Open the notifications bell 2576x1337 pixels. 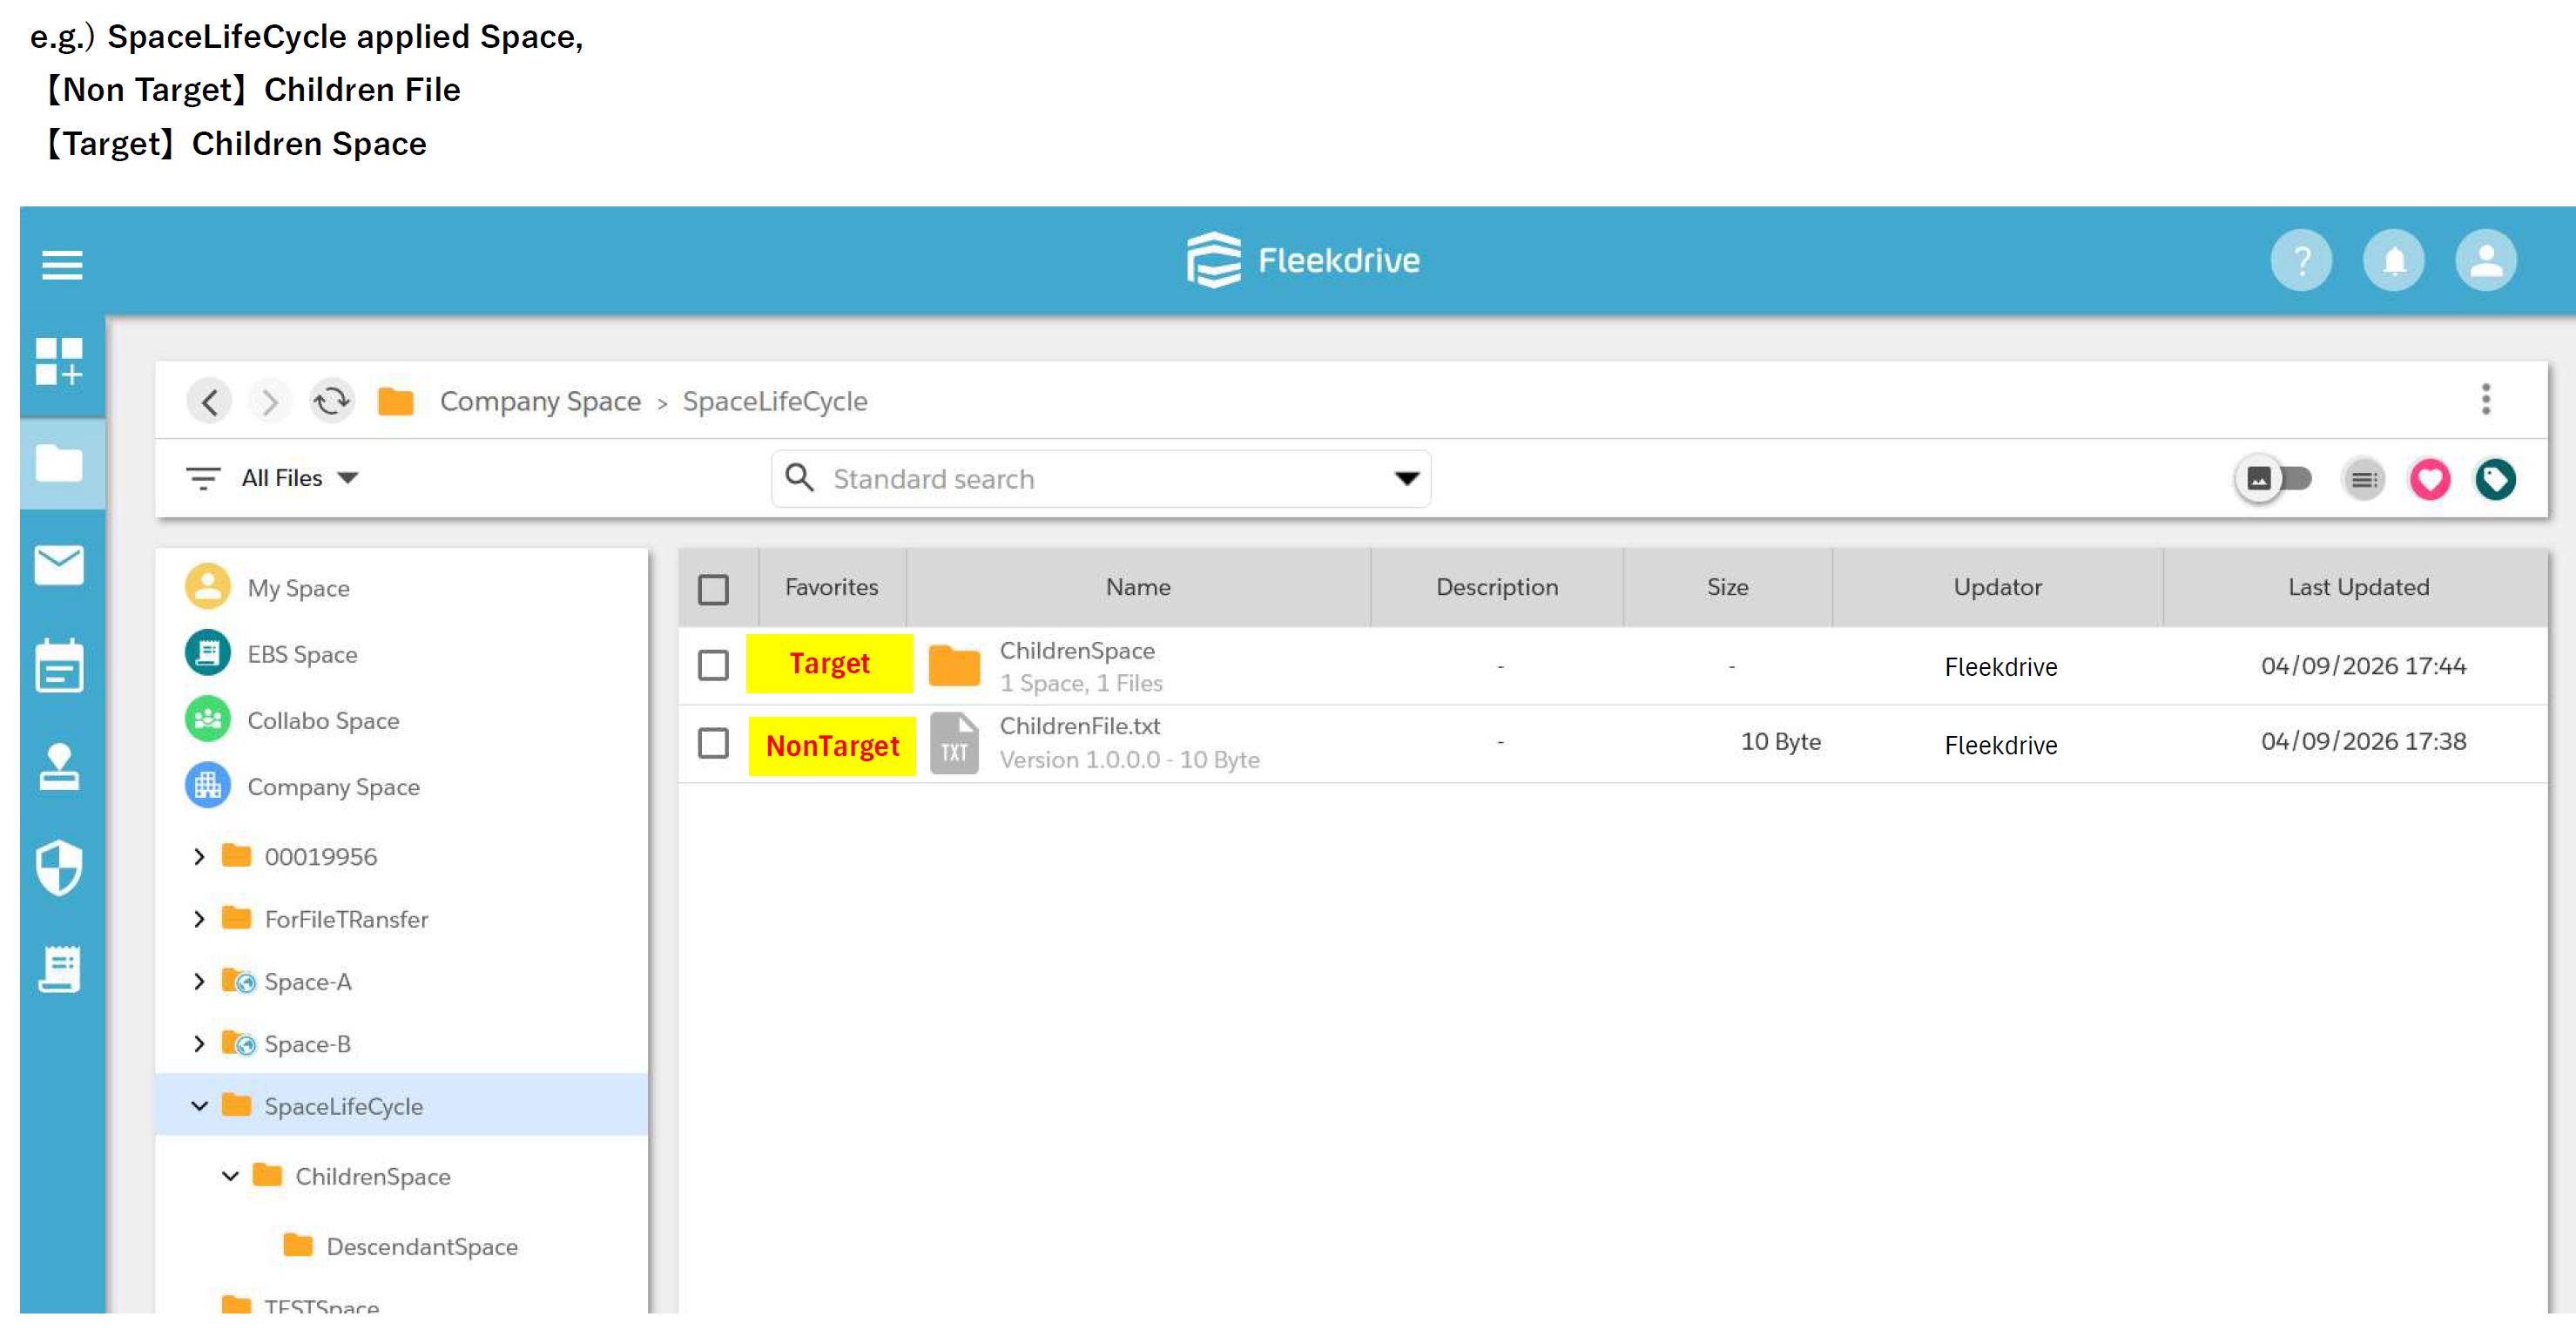(x=2393, y=262)
